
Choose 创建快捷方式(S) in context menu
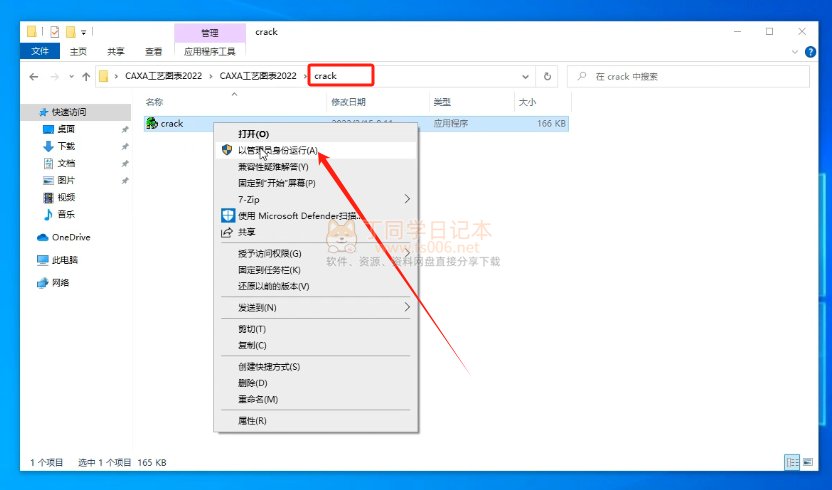[316, 366]
